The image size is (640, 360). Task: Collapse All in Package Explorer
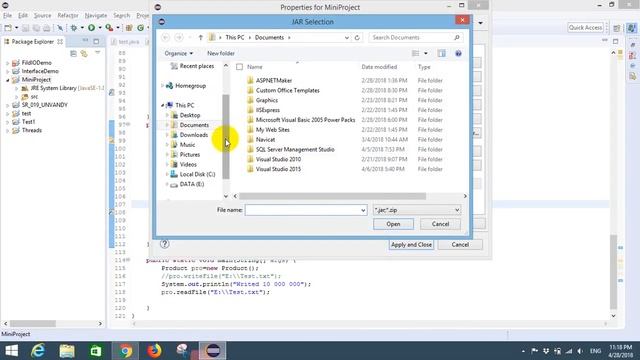(x=73, y=53)
